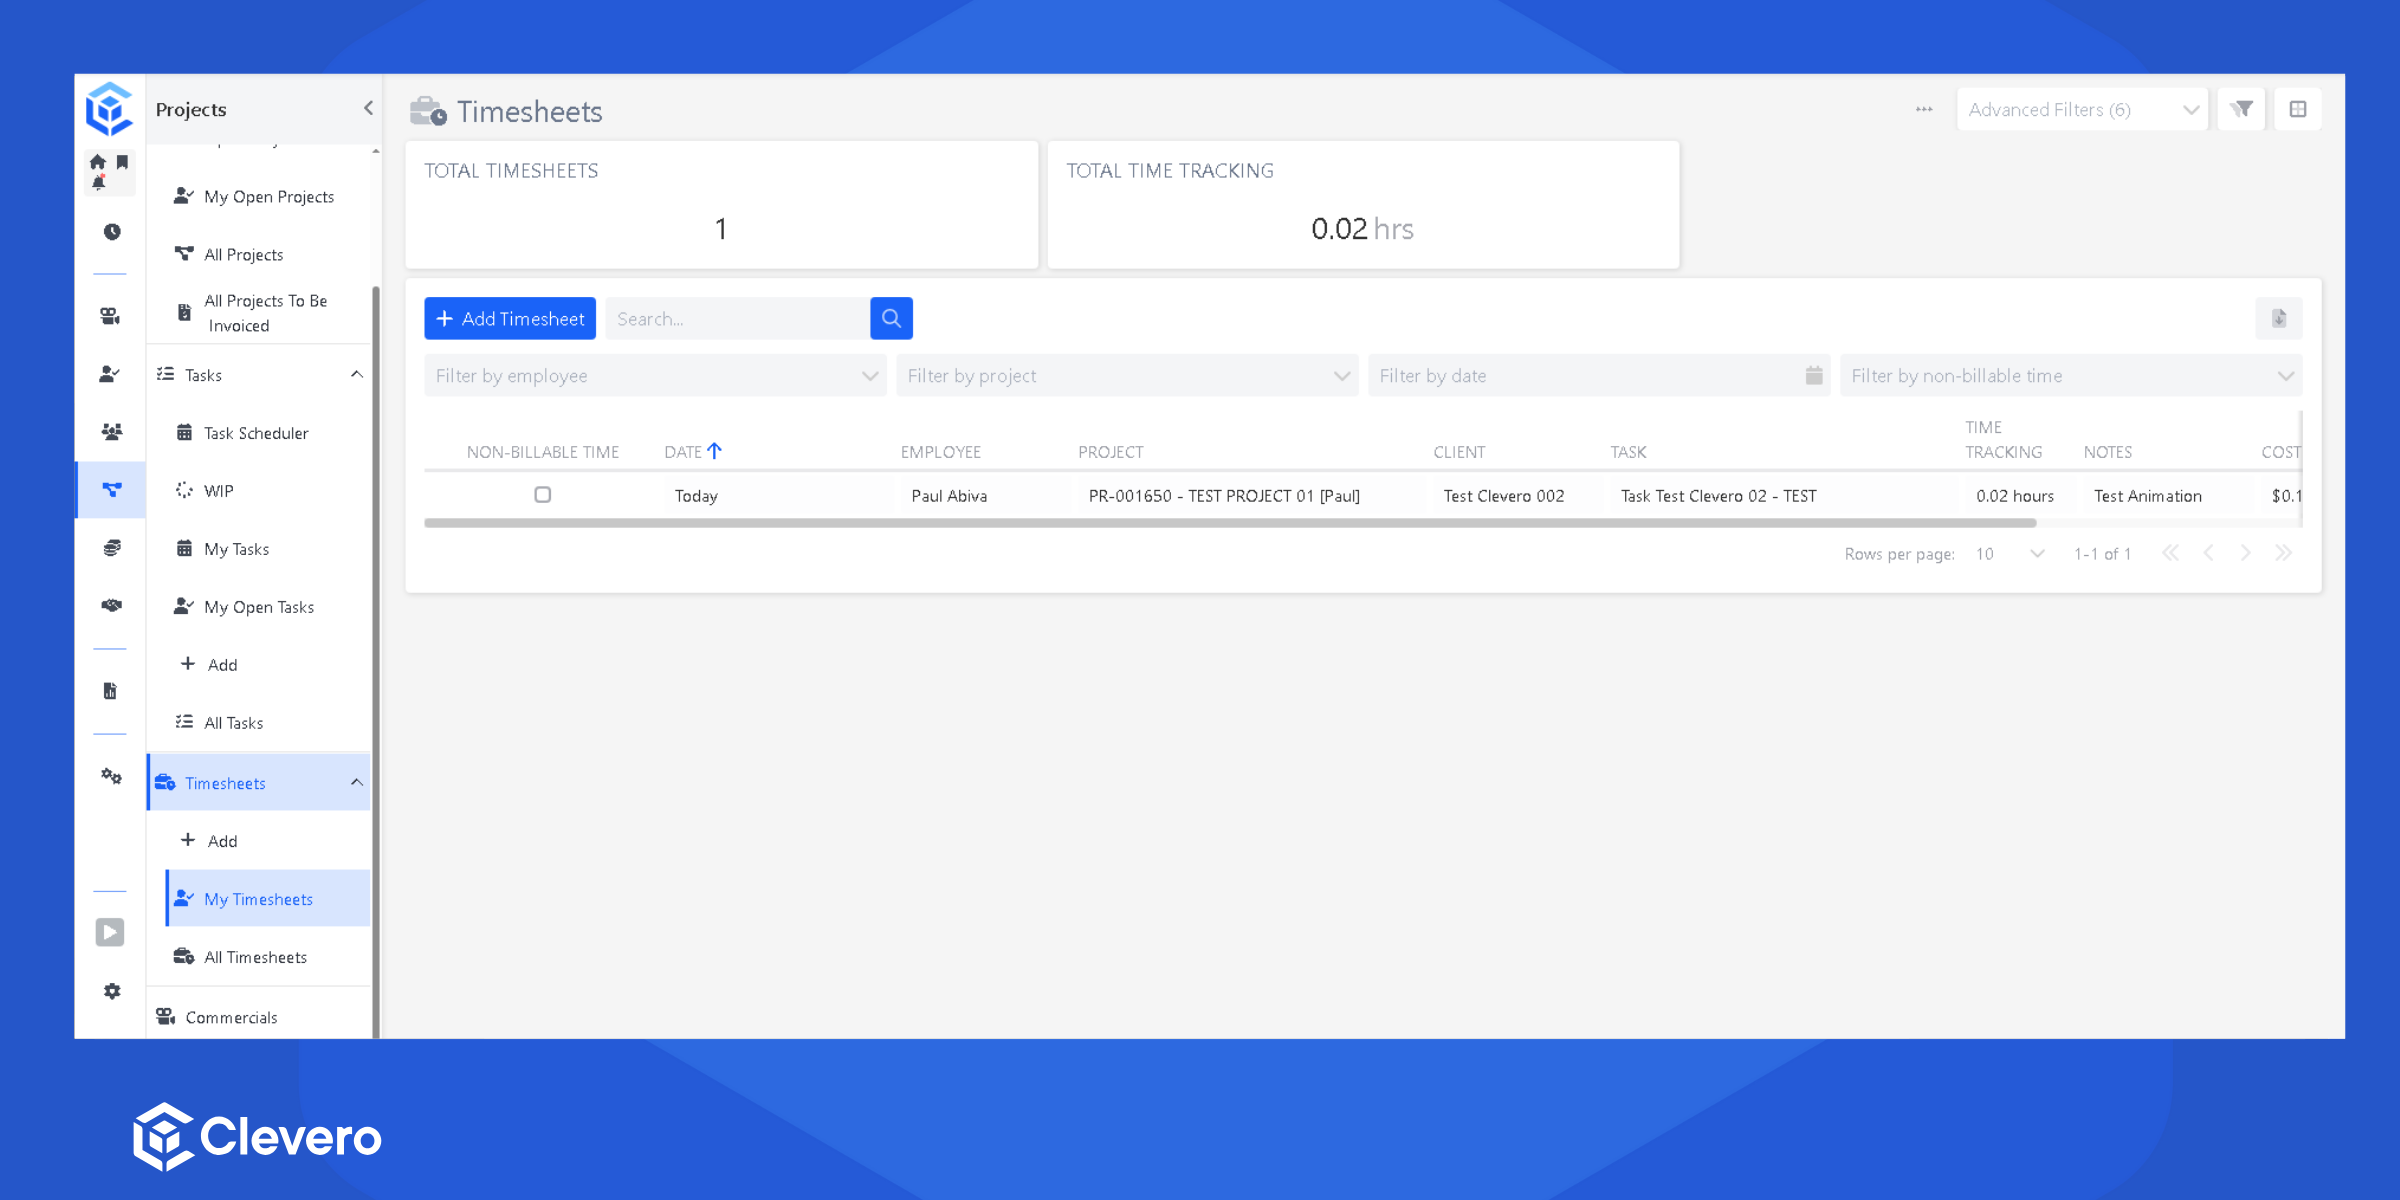Open settings gear icon at rail bottom
Screen dimensions: 2400x1200
111,991
